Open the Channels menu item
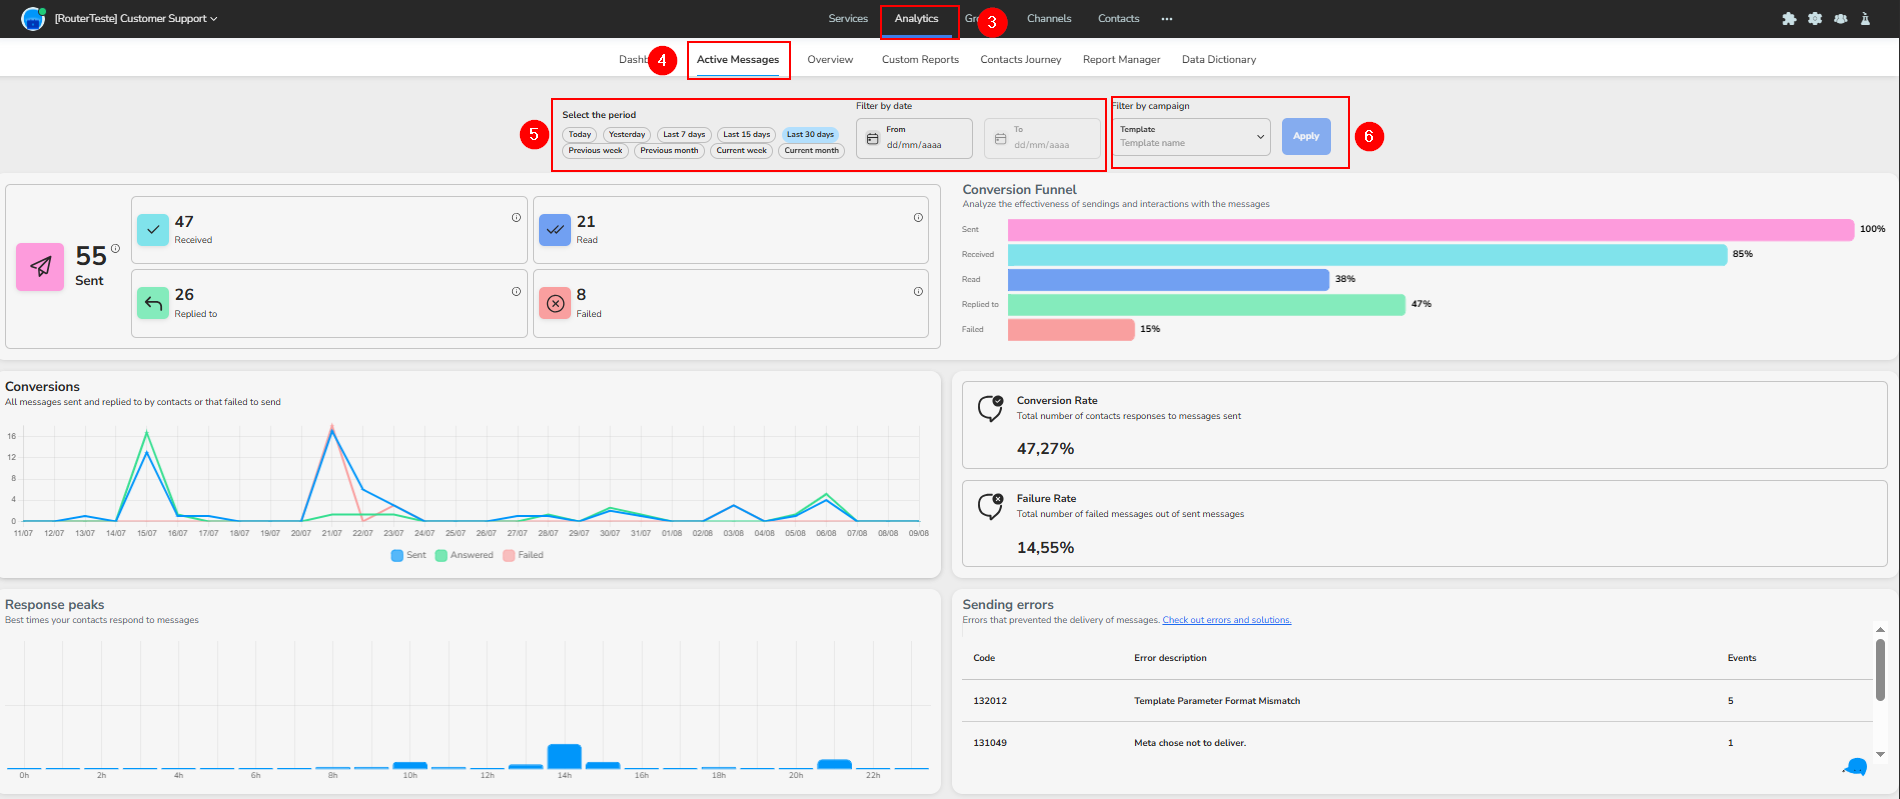 pos(1049,19)
